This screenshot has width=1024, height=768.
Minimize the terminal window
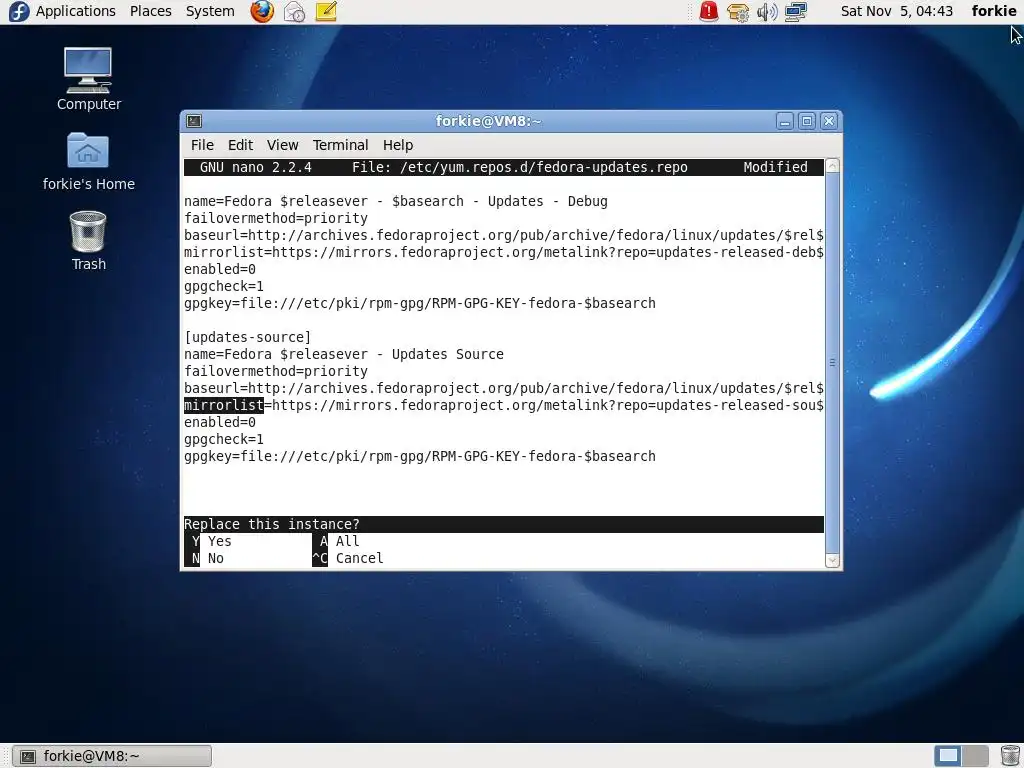[x=785, y=121]
